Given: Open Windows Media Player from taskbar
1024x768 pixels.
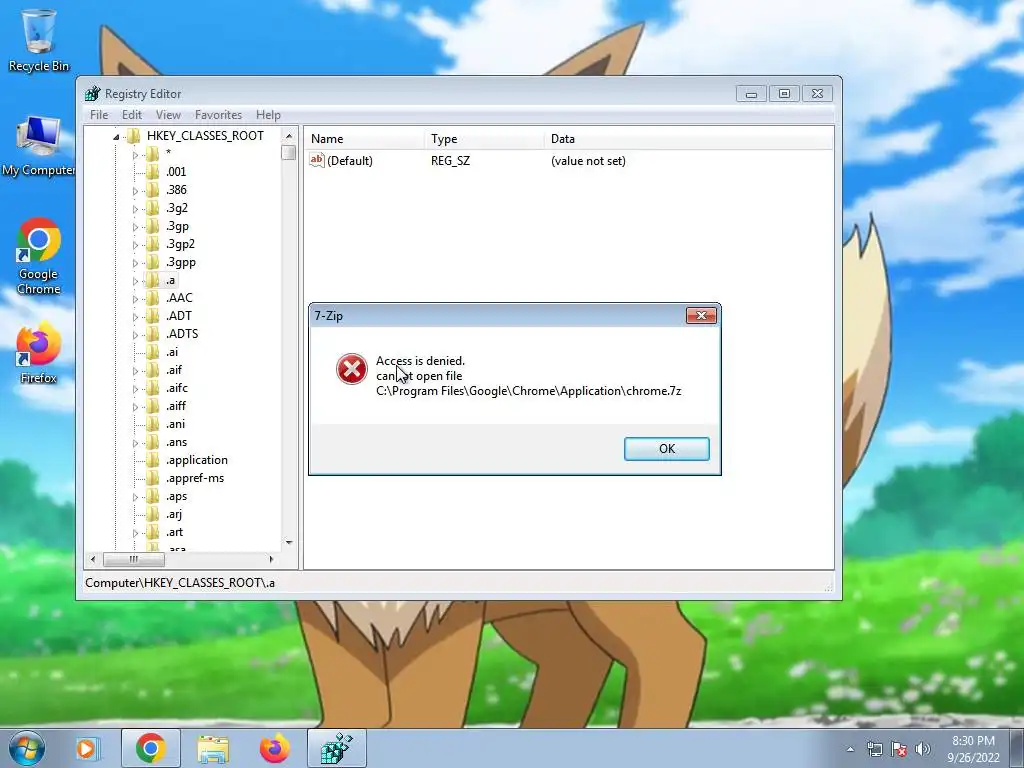Looking at the screenshot, I should (x=87, y=748).
